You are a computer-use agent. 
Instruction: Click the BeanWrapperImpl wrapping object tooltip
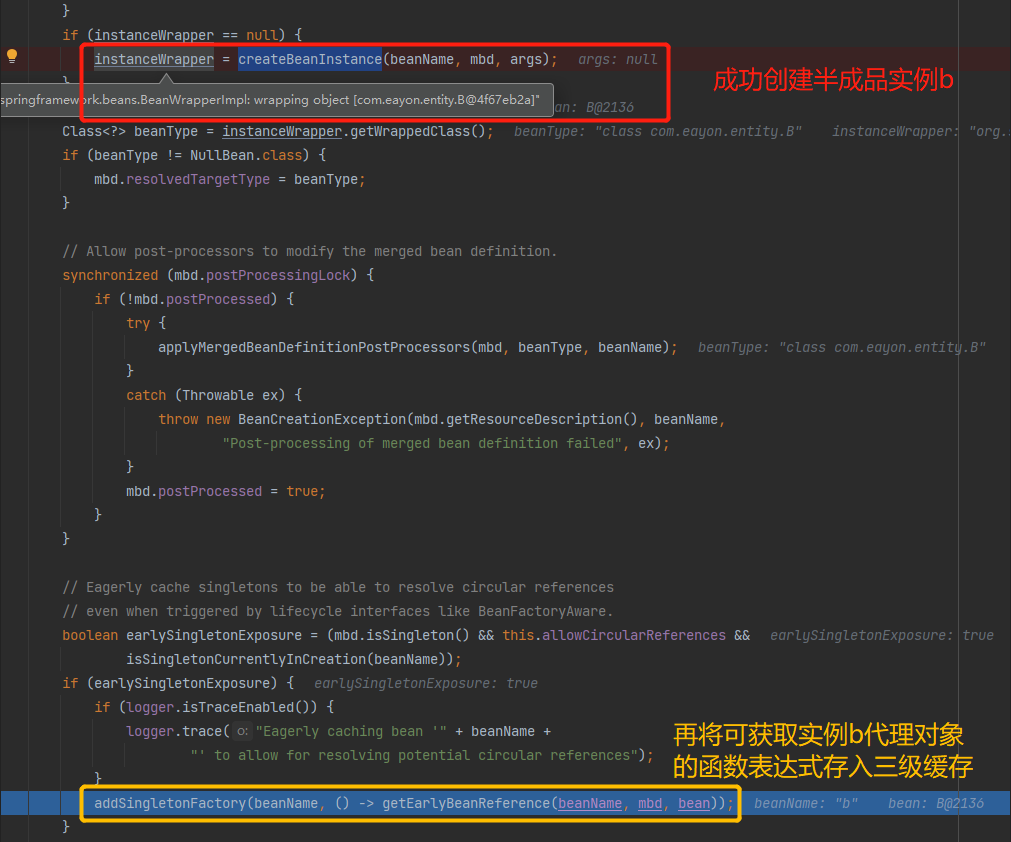point(277,100)
